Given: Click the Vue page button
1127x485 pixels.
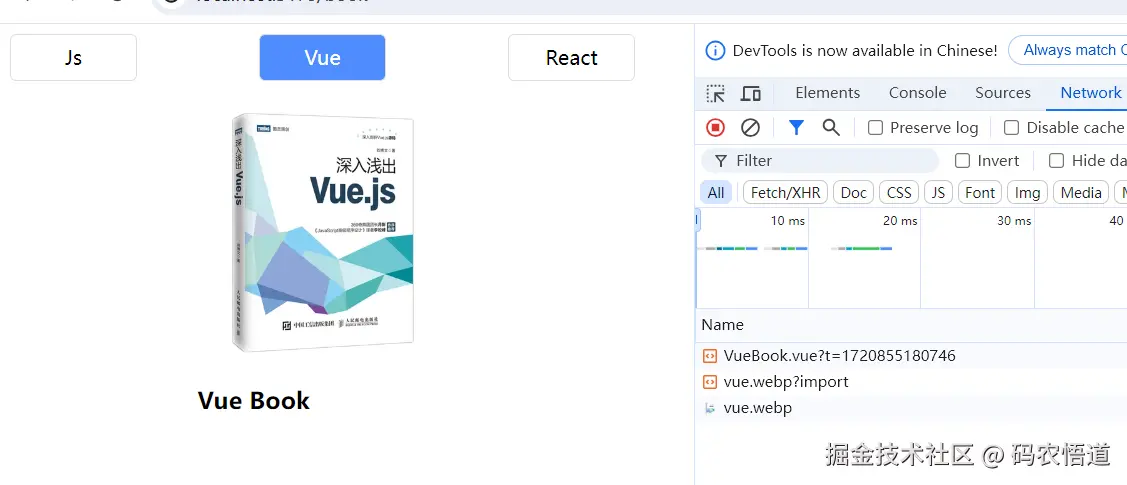Looking at the screenshot, I should pos(322,57).
